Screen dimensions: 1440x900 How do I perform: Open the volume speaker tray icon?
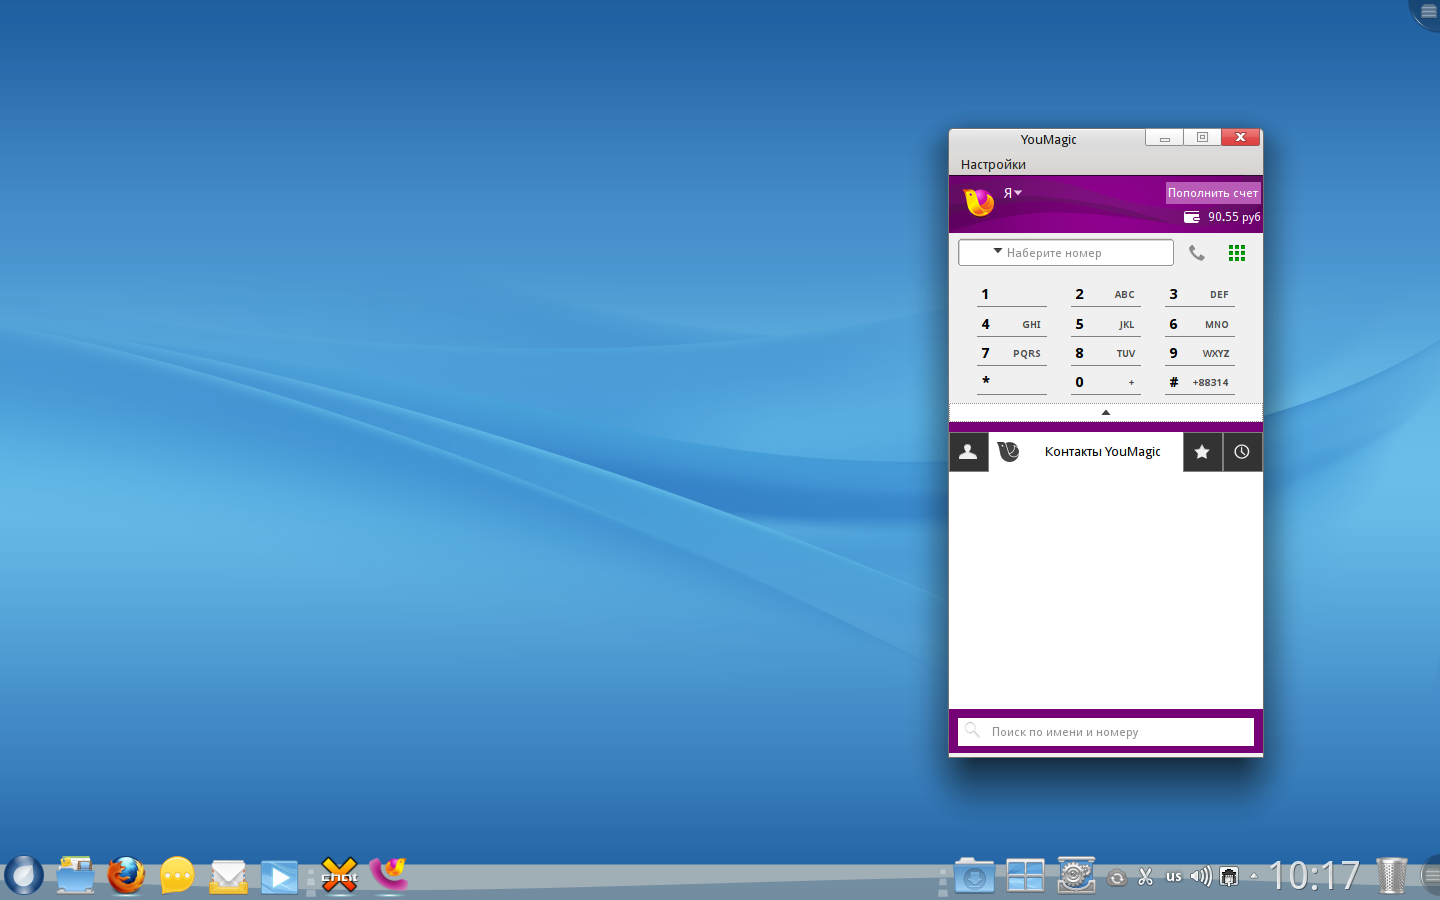pyautogui.click(x=1201, y=877)
